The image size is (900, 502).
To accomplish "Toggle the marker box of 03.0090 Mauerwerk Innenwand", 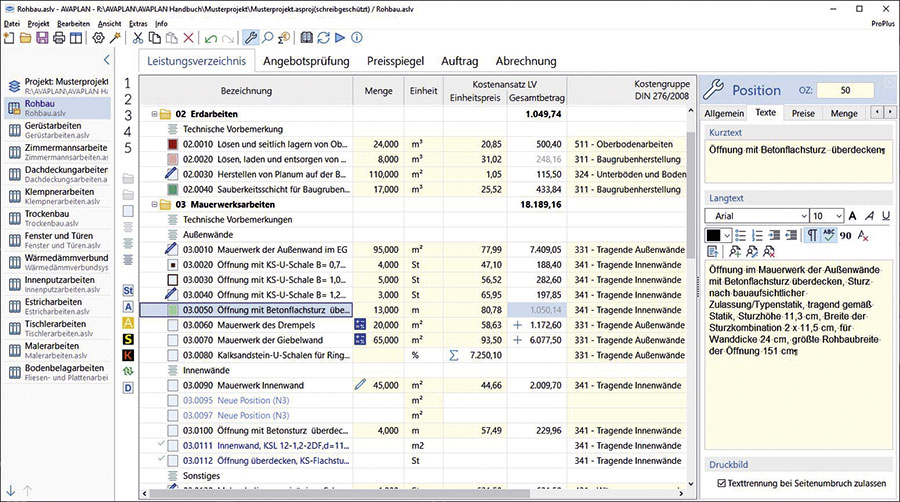I will (173, 386).
